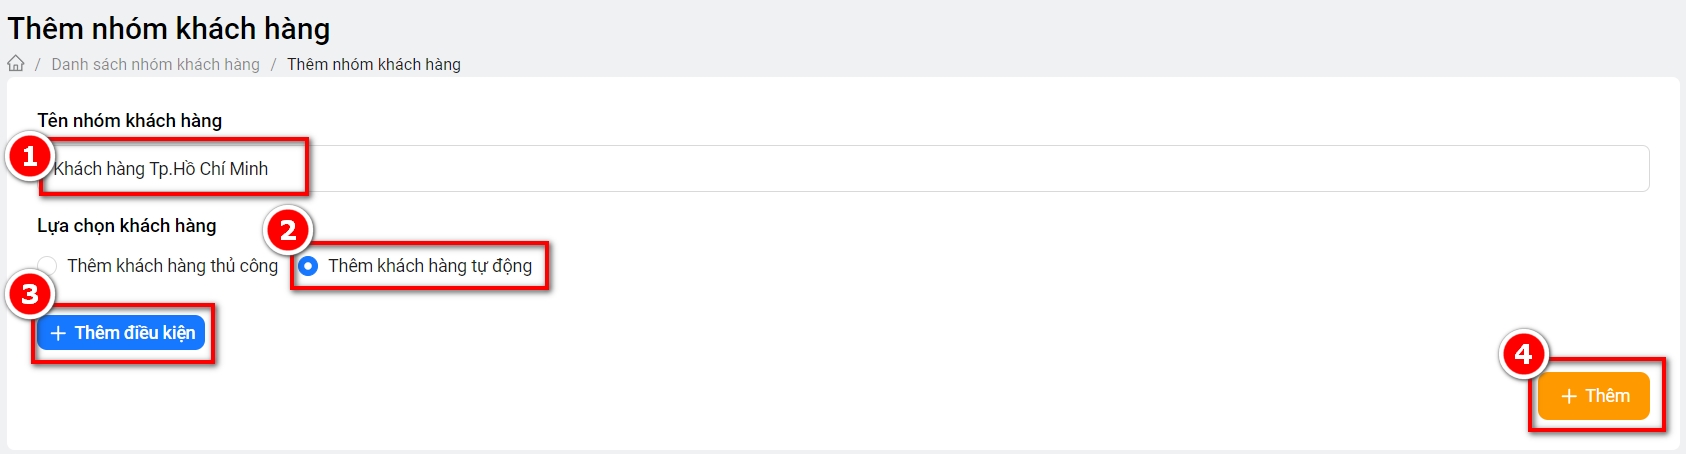
Task: Click the slash separator after the home icon
Action: coord(38,64)
